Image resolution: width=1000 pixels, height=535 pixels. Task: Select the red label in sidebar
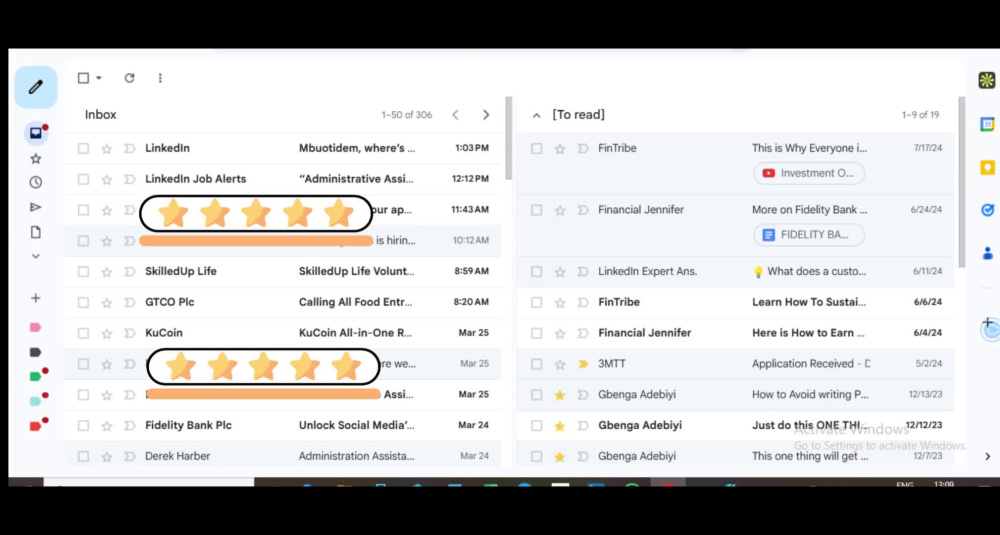(36, 426)
